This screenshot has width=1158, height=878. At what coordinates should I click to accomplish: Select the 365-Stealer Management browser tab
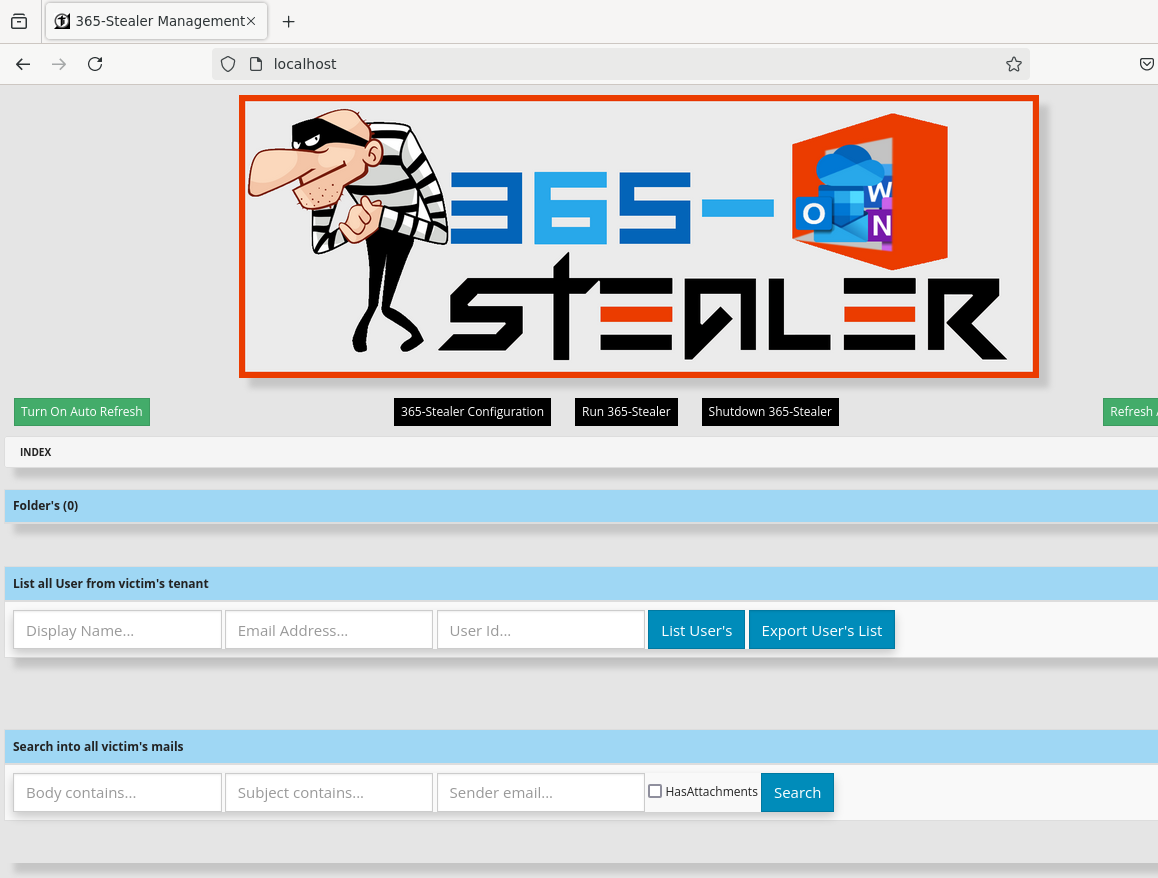click(157, 21)
